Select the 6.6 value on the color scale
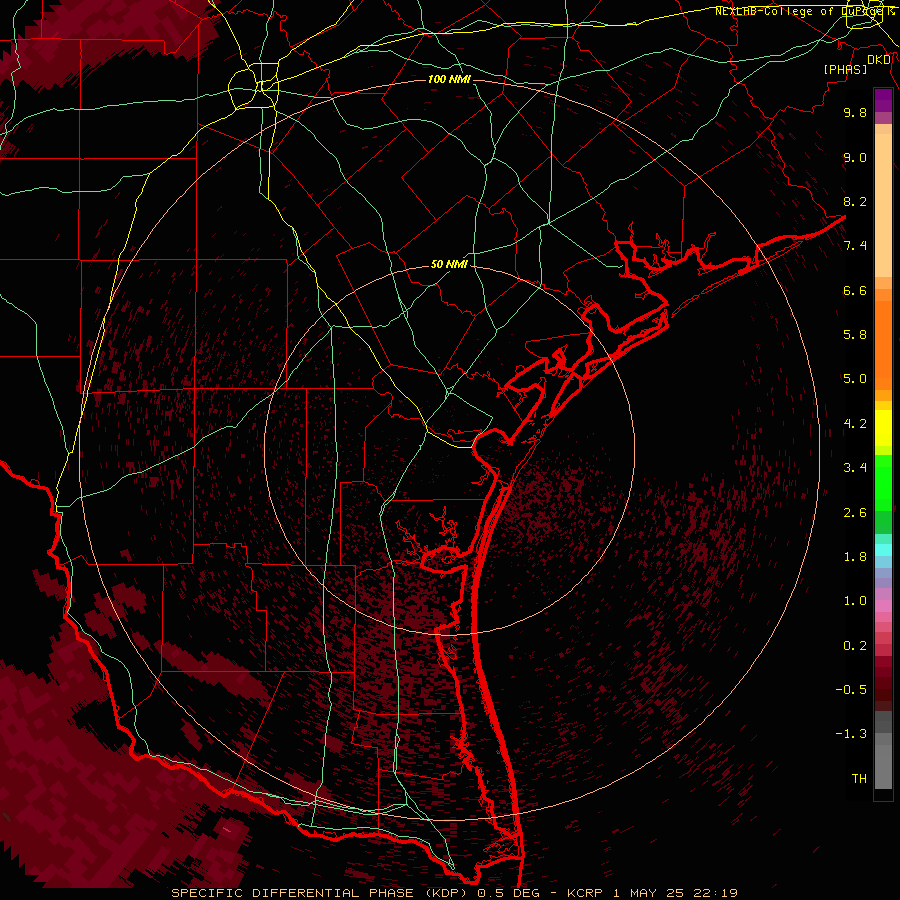The width and height of the screenshot is (900, 900). [x=855, y=290]
